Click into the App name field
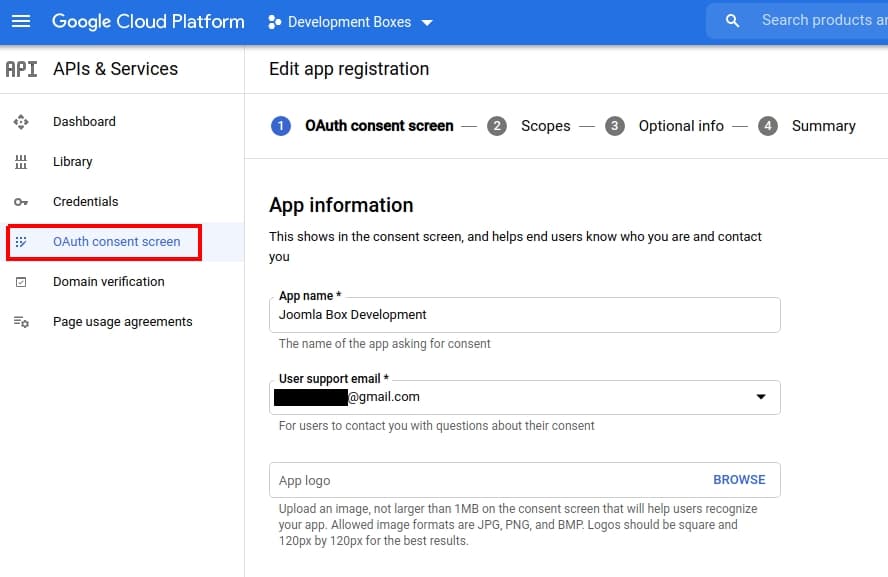Image resolution: width=888 pixels, height=577 pixels. pos(524,315)
